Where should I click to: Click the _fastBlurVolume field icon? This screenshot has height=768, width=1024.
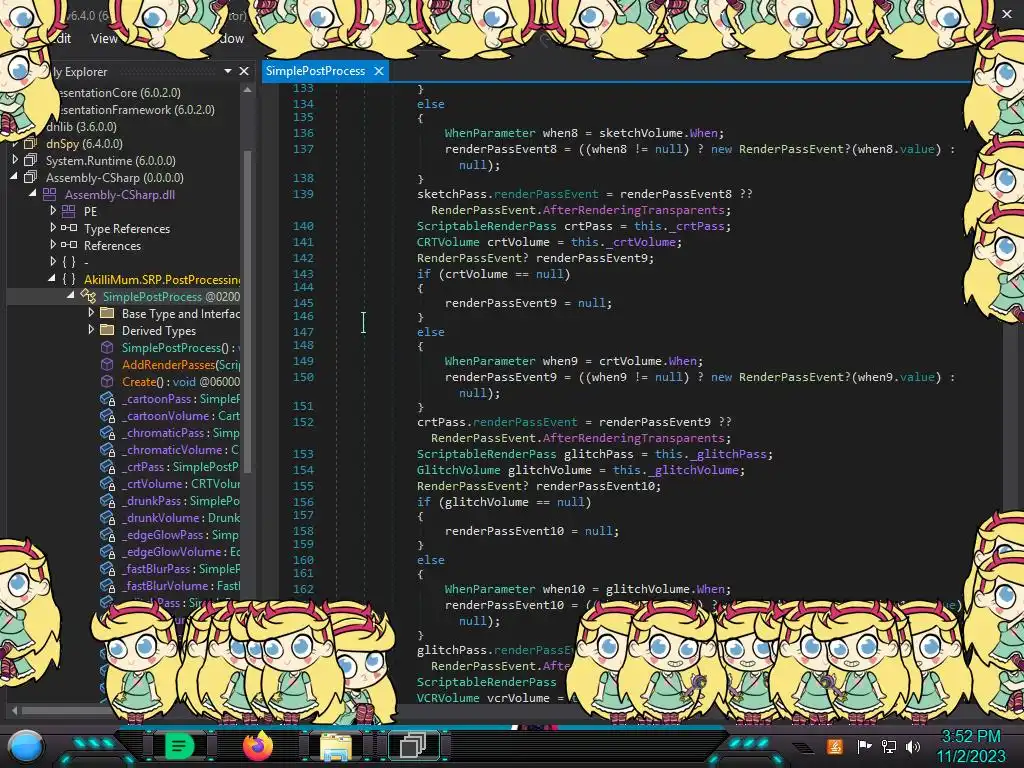pos(108,586)
